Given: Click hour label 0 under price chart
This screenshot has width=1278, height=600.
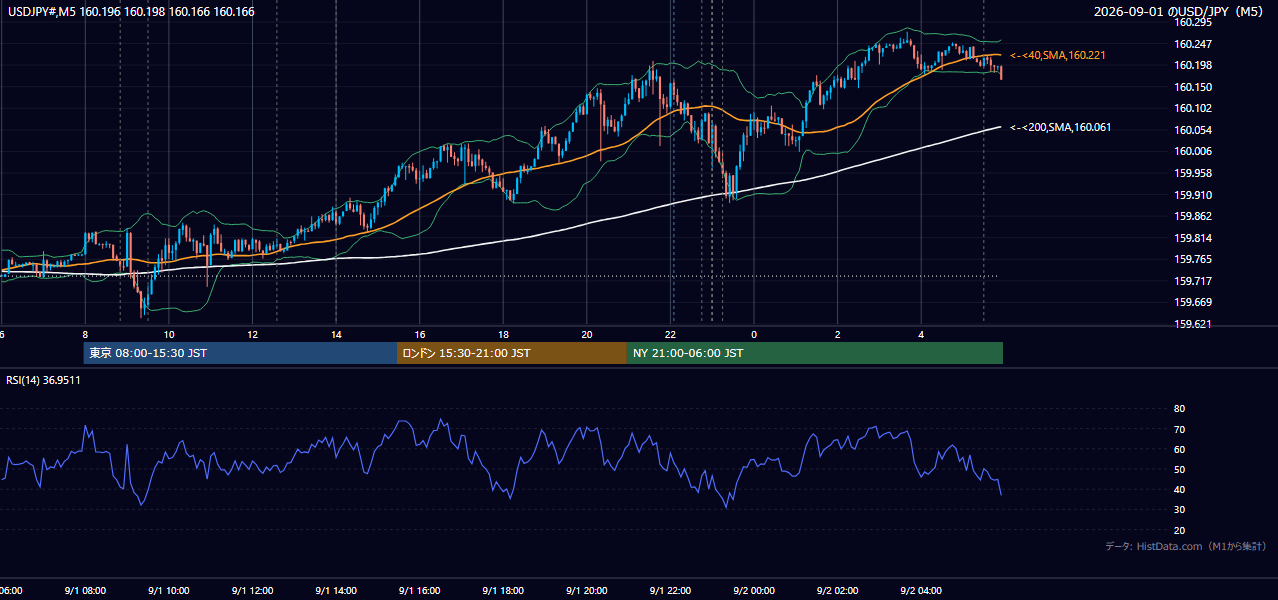Looking at the screenshot, I should [754, 334].
